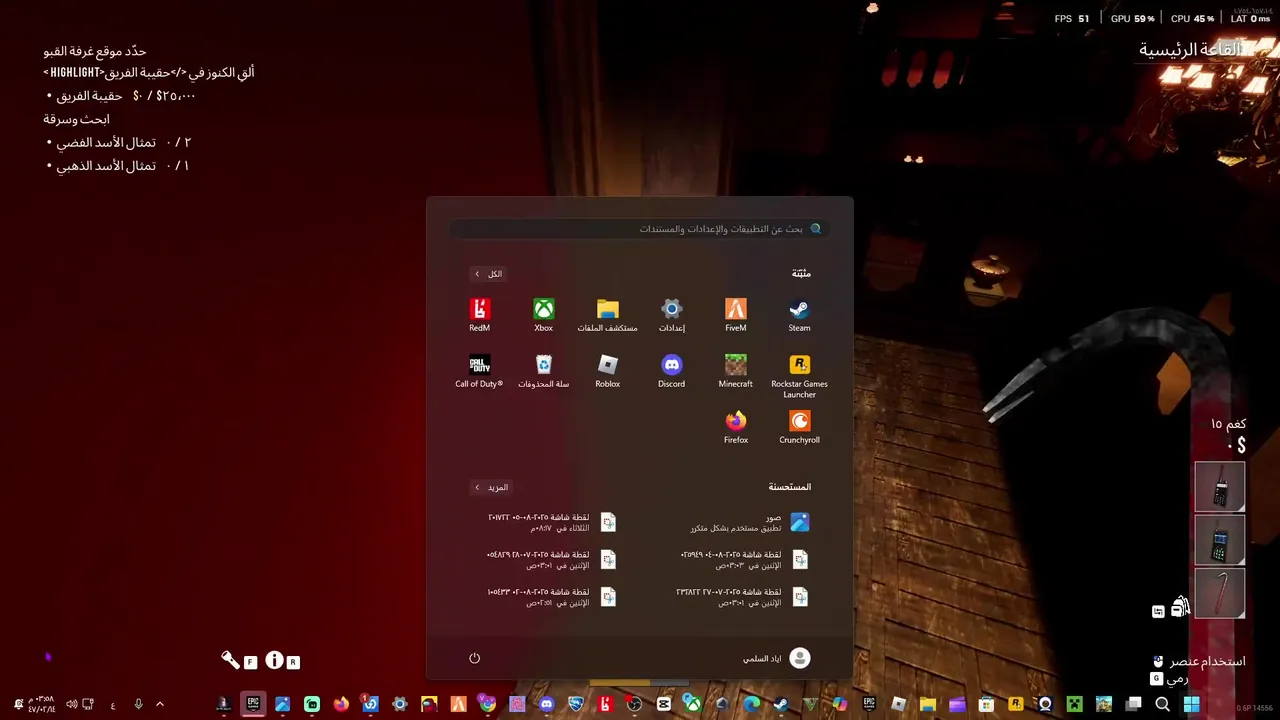Image resolution: width=1280 pixels, height=720 pixels.
Task: Open the taskbar search magnifier
Action: point(1162,704)
